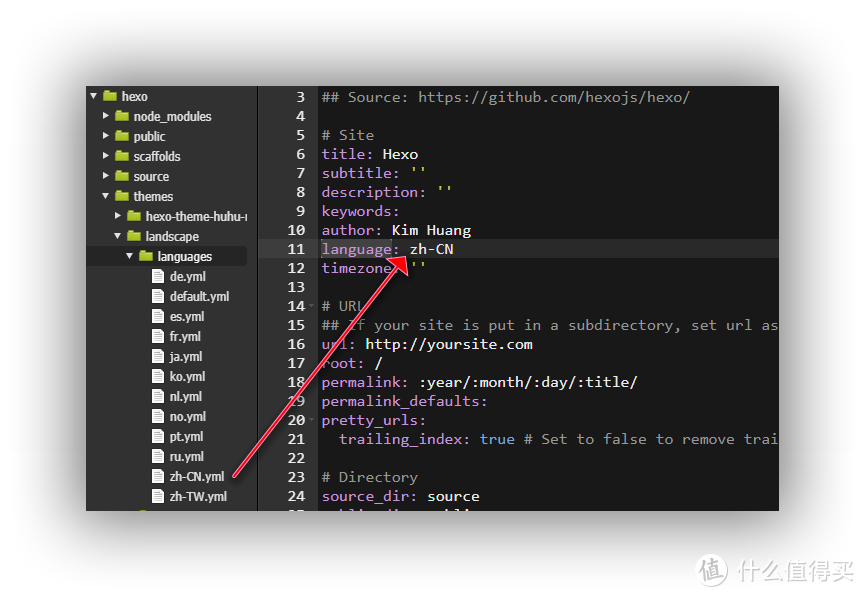Expand the source folder arrow
This screenshot has width=865, height=597.
point(106,176)
